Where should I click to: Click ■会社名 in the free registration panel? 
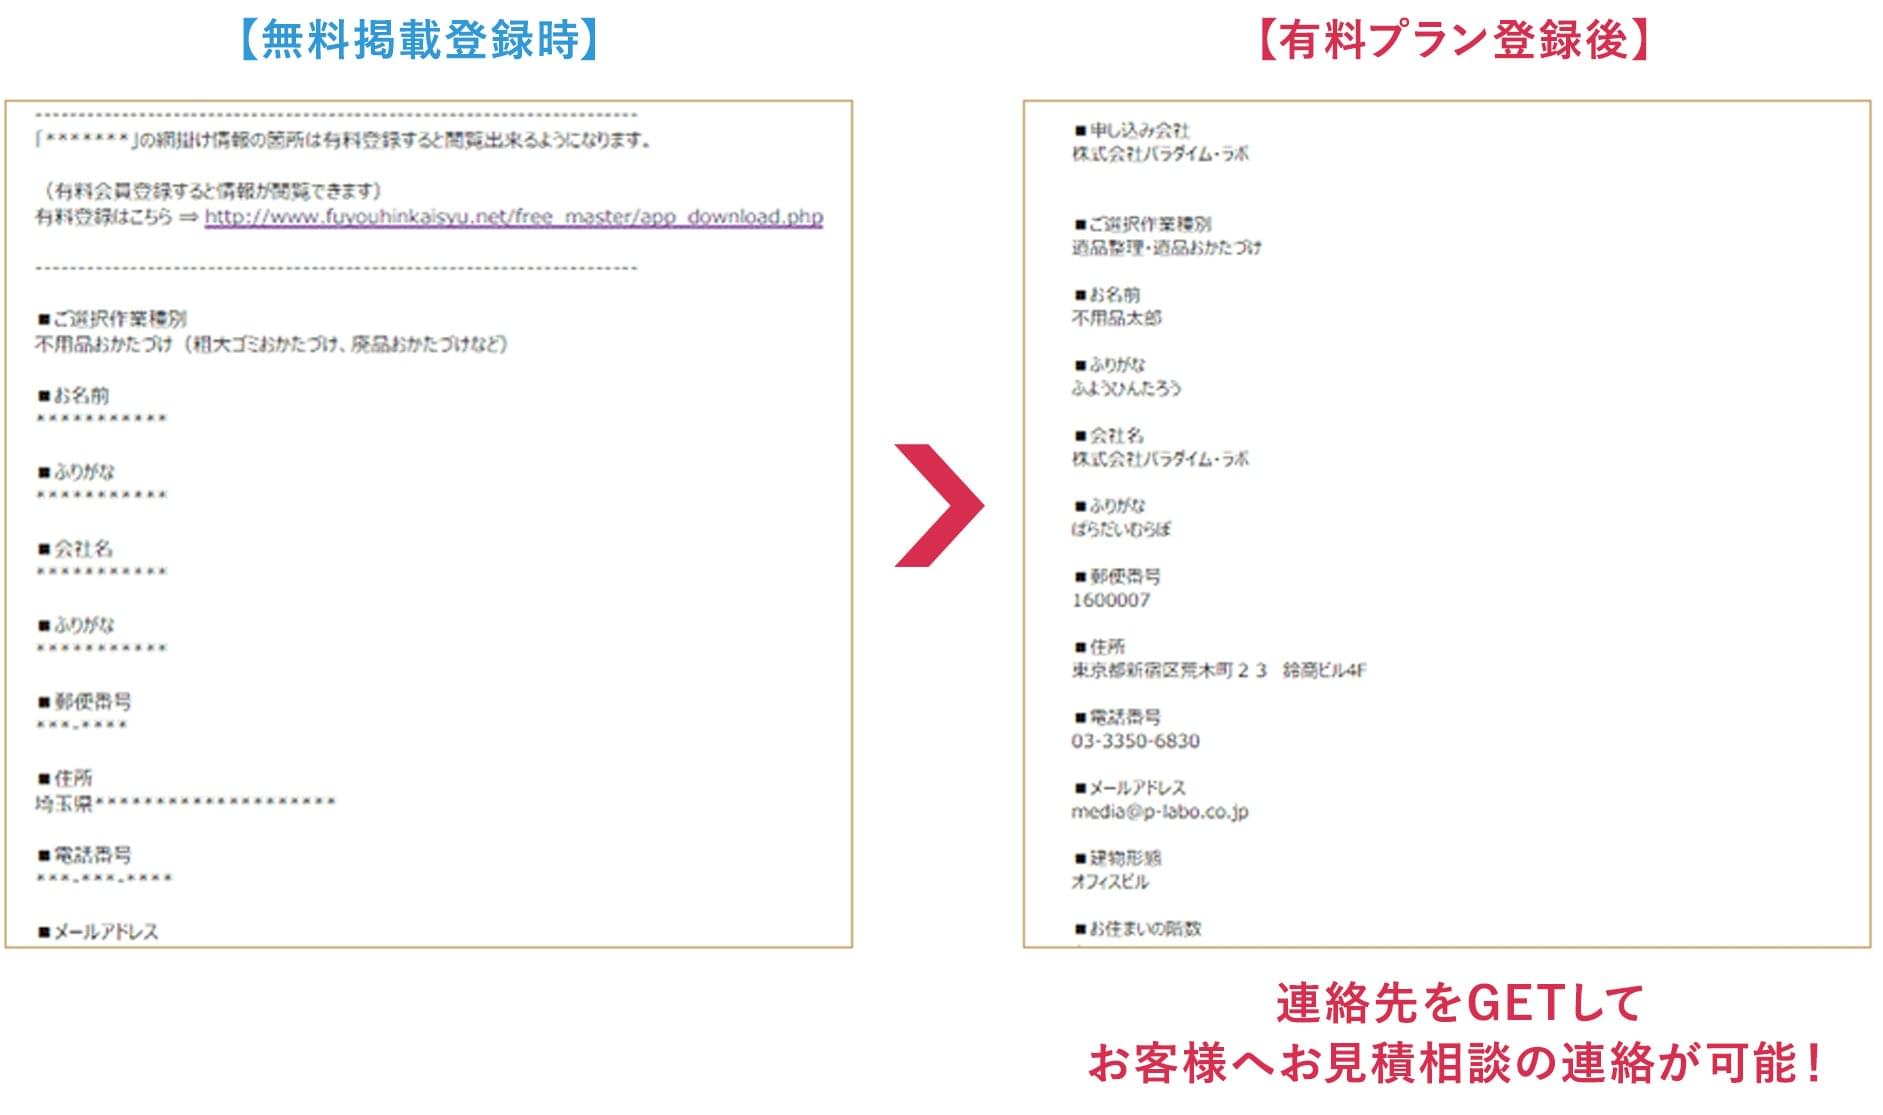[x=75, y=549]
